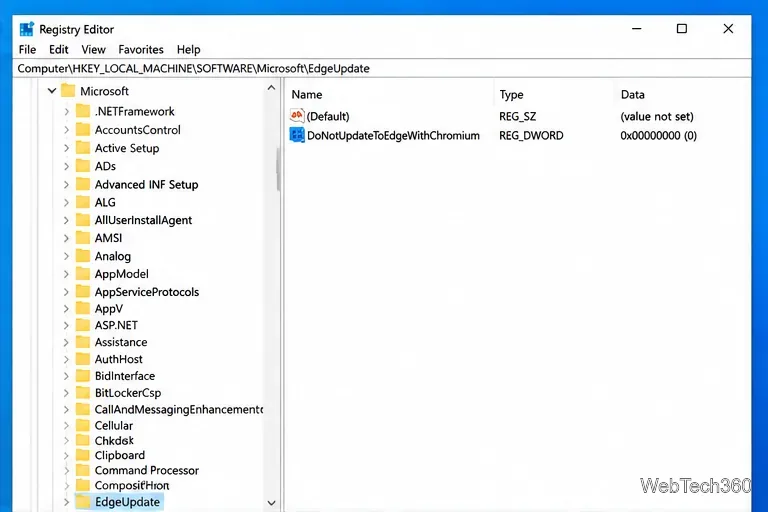
Task: Click the AllUserInstallAgent folder icon
Action: 83,220
